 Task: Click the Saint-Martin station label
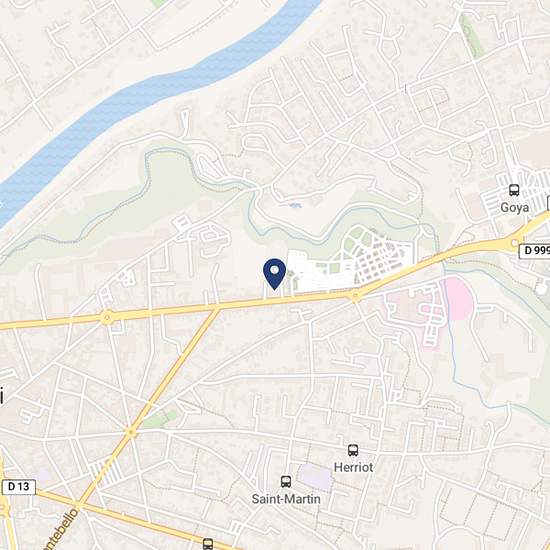click(x=286, y=499)
